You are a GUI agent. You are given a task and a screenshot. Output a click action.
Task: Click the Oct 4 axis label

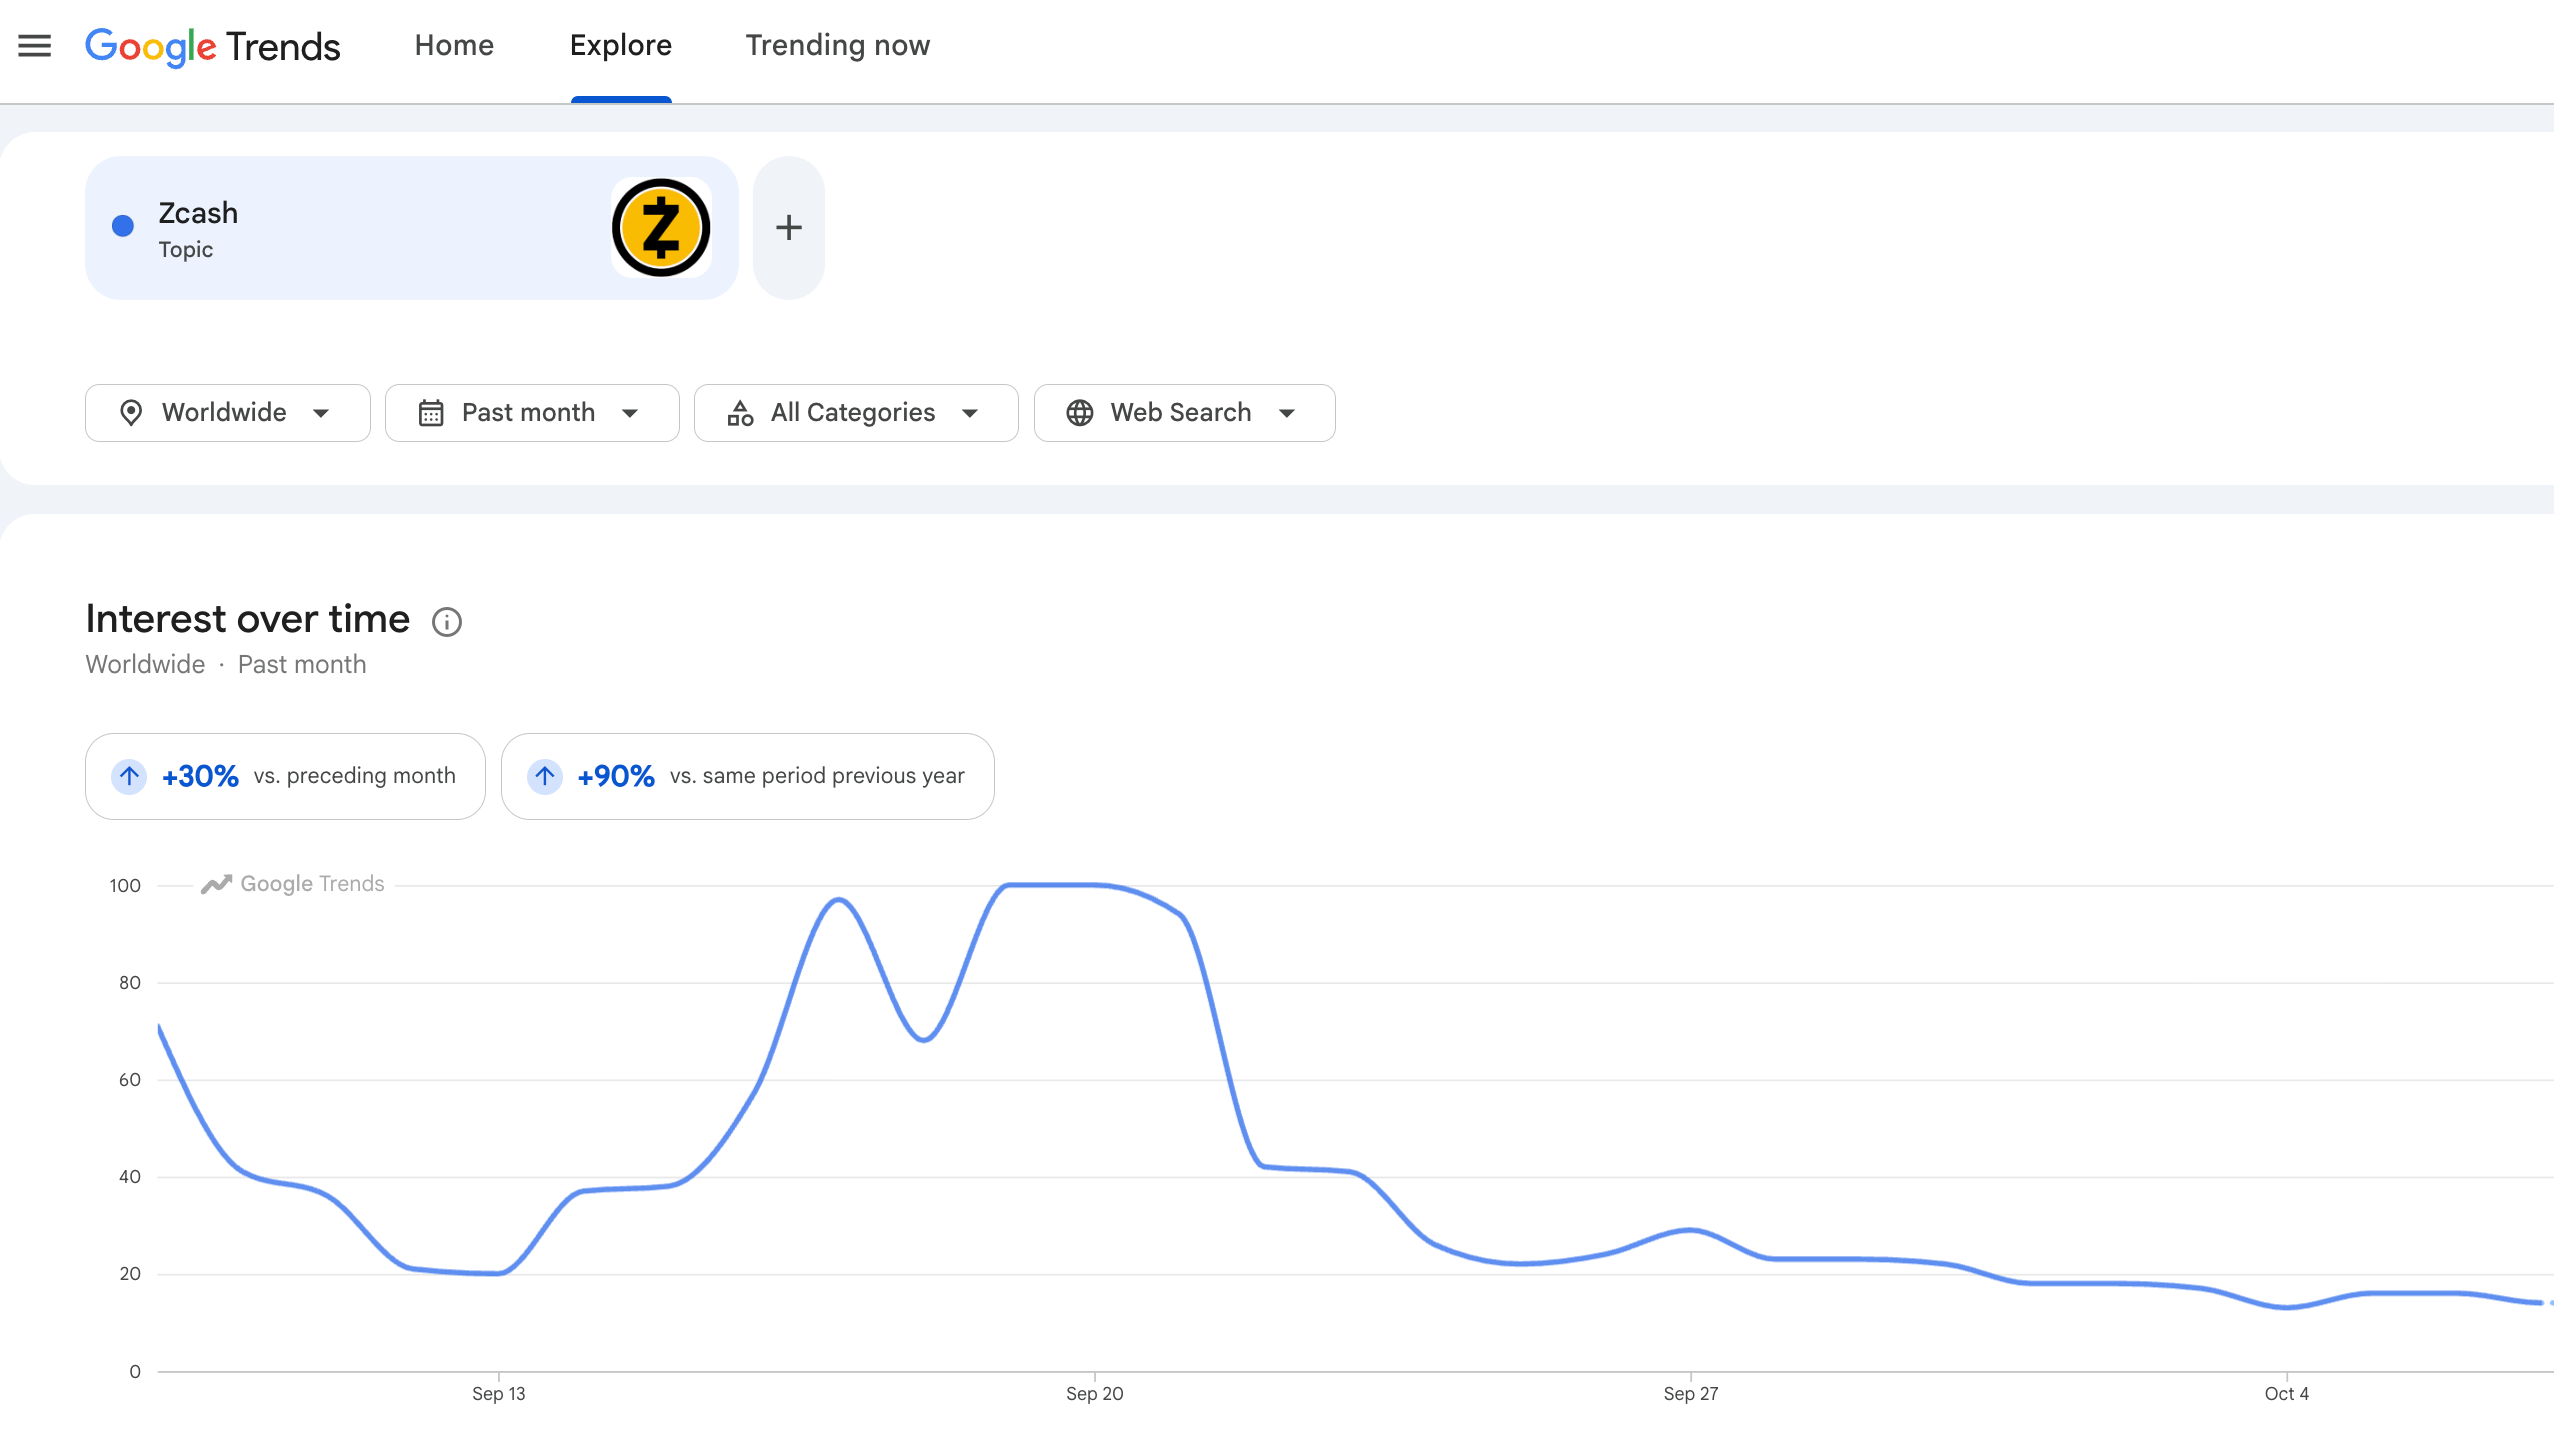click(x=2287, y=1393)
